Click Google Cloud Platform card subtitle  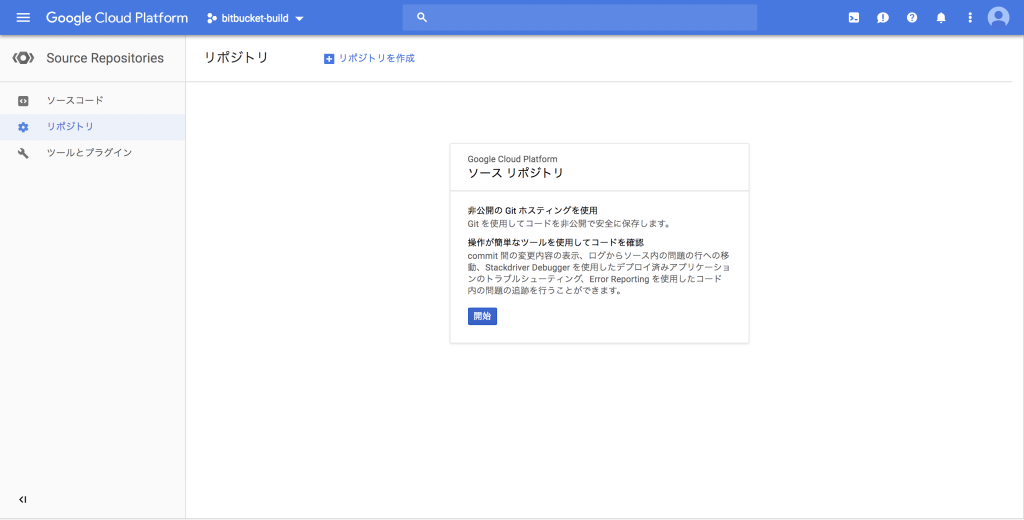tap(512, 159)
